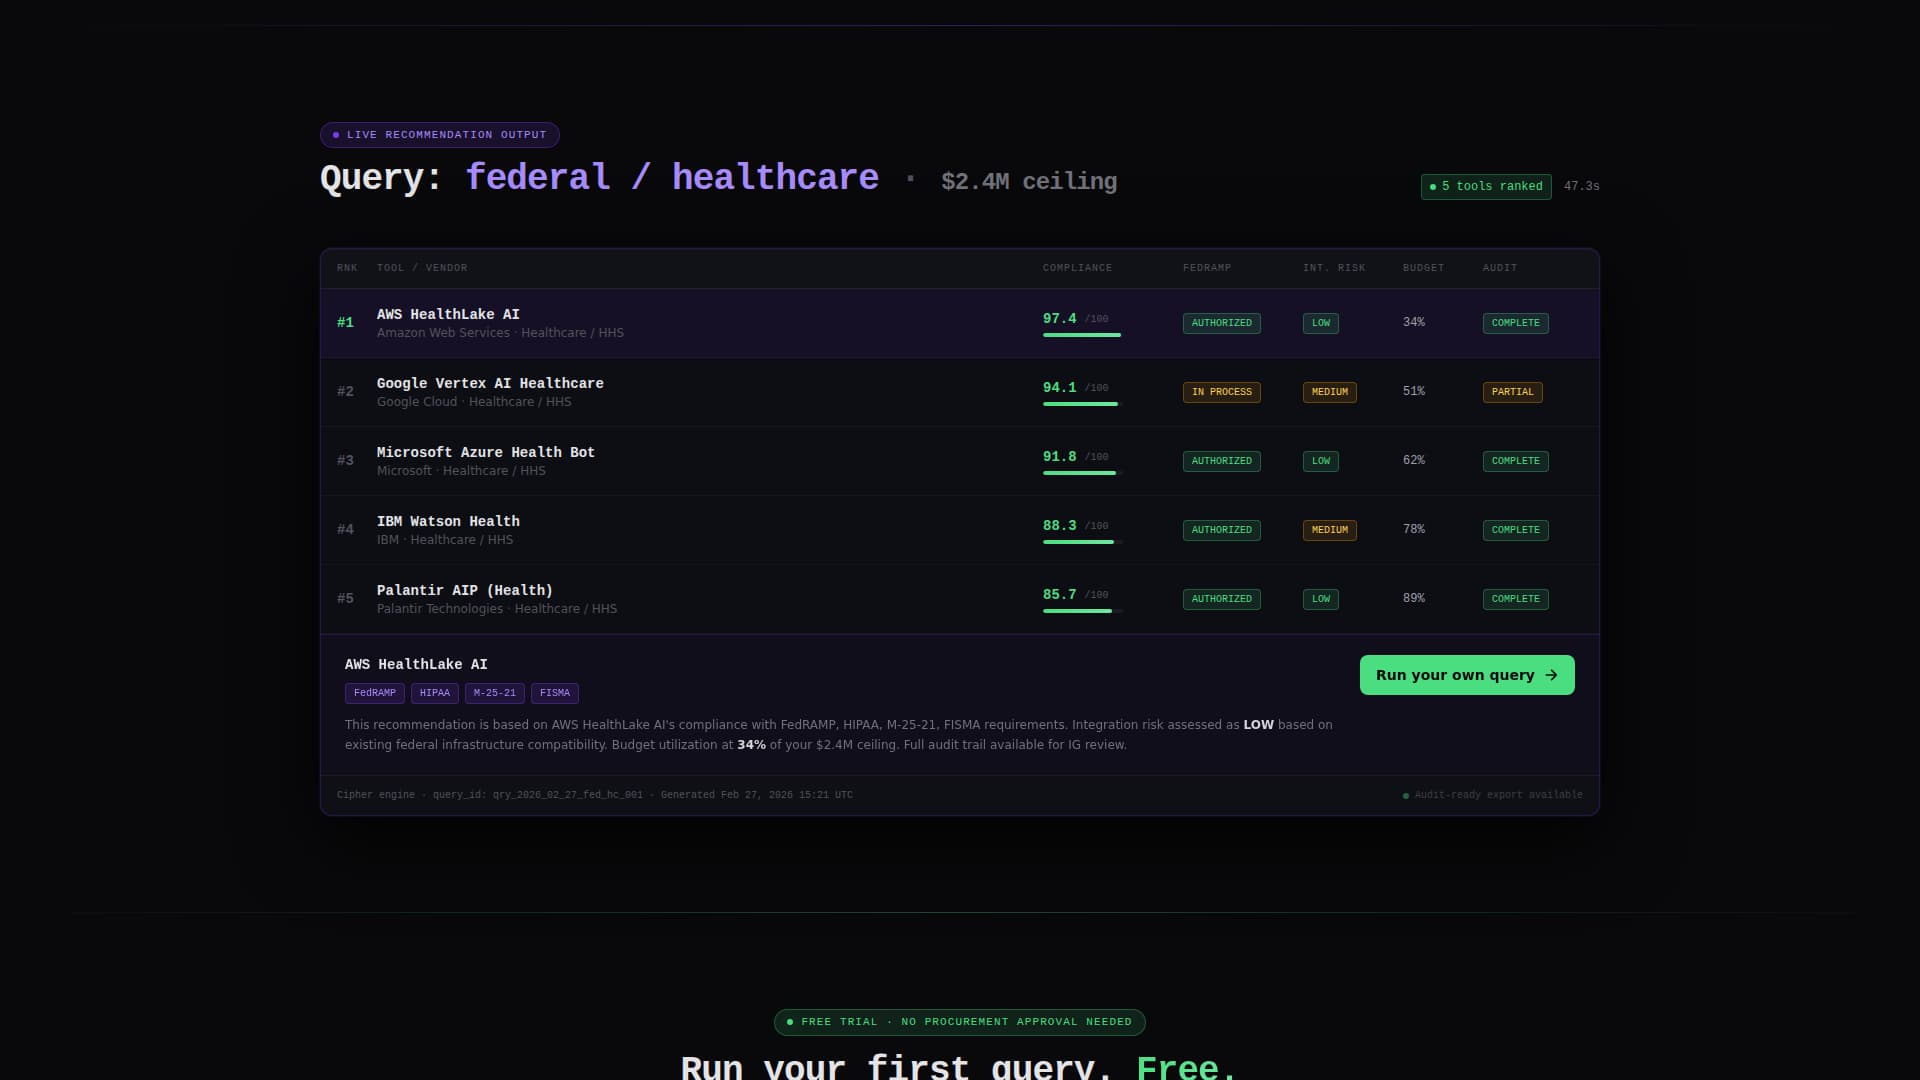Click the TOOL / VENDOR column header
The height and width of the screenshot is (1080, 1920).
pos(422,268)
